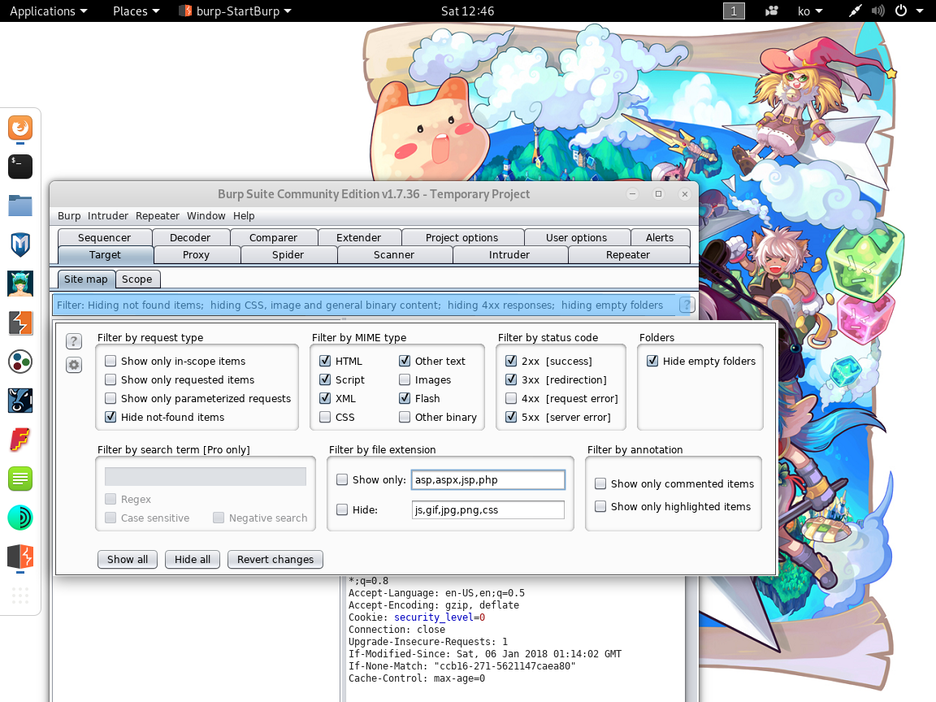Switch to the Scope sub-tab

tap(137, 279)
